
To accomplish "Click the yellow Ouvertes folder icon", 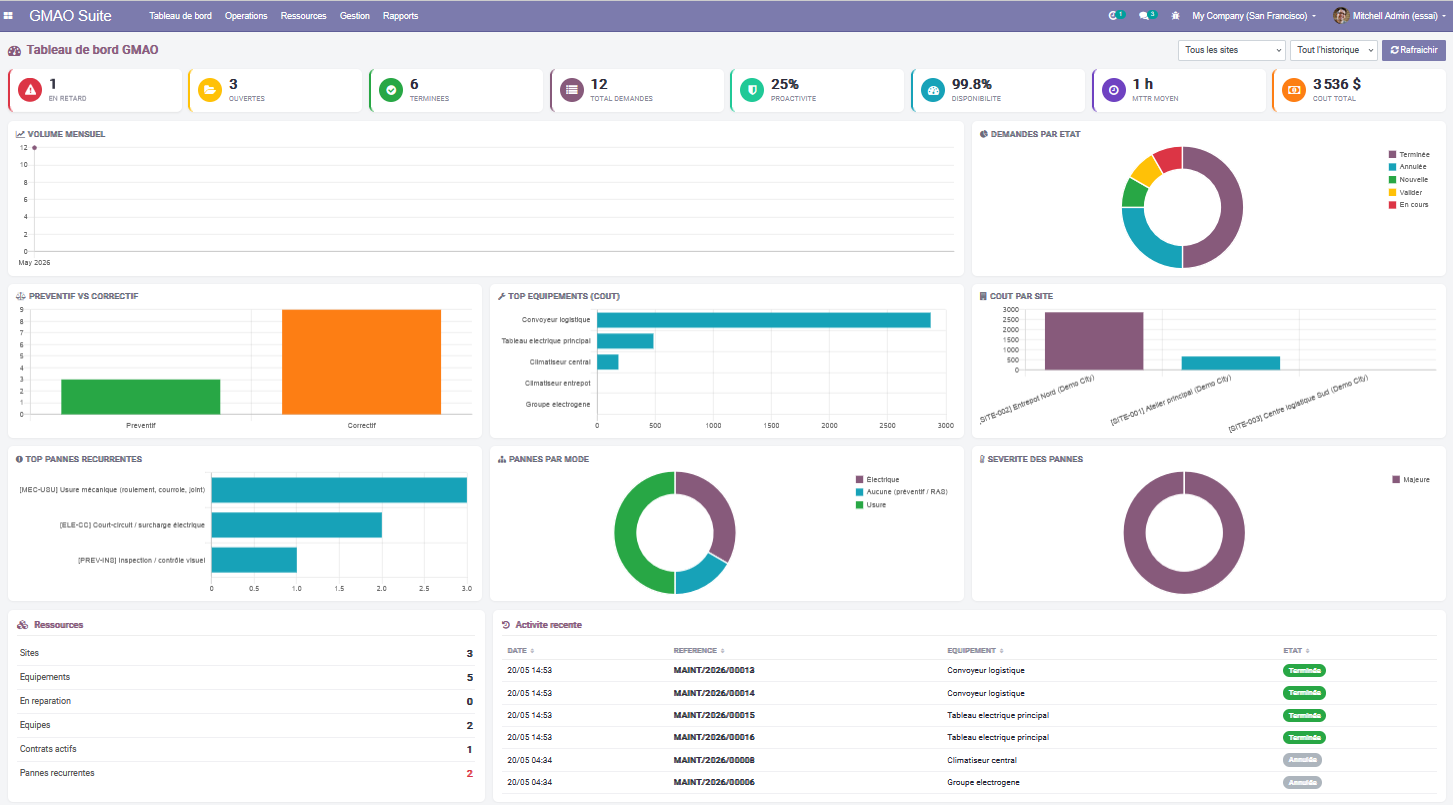I will tap(210, 90).
